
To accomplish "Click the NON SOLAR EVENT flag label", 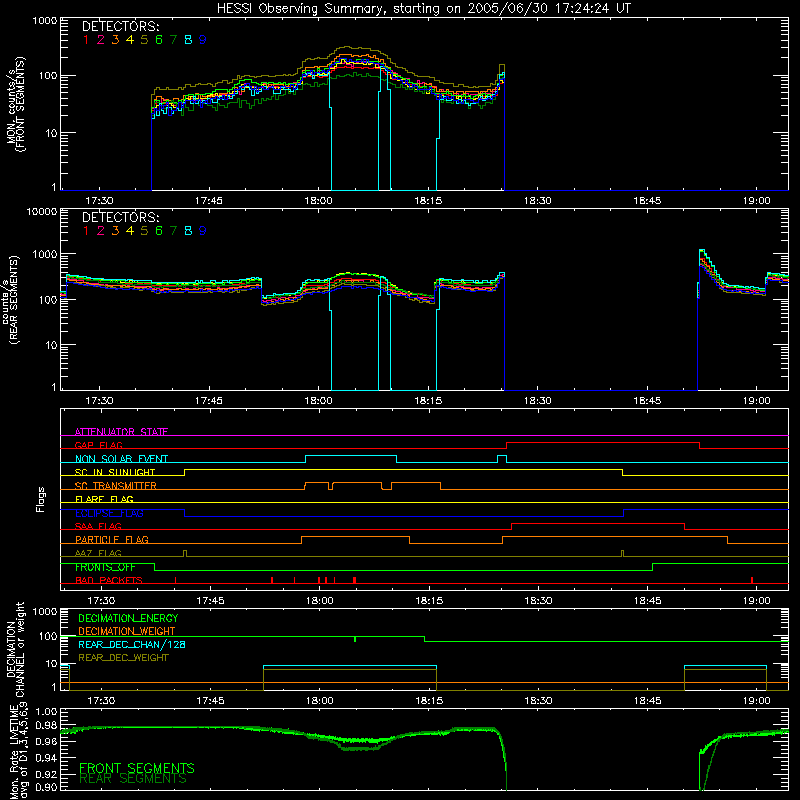I will pos(121,459).
